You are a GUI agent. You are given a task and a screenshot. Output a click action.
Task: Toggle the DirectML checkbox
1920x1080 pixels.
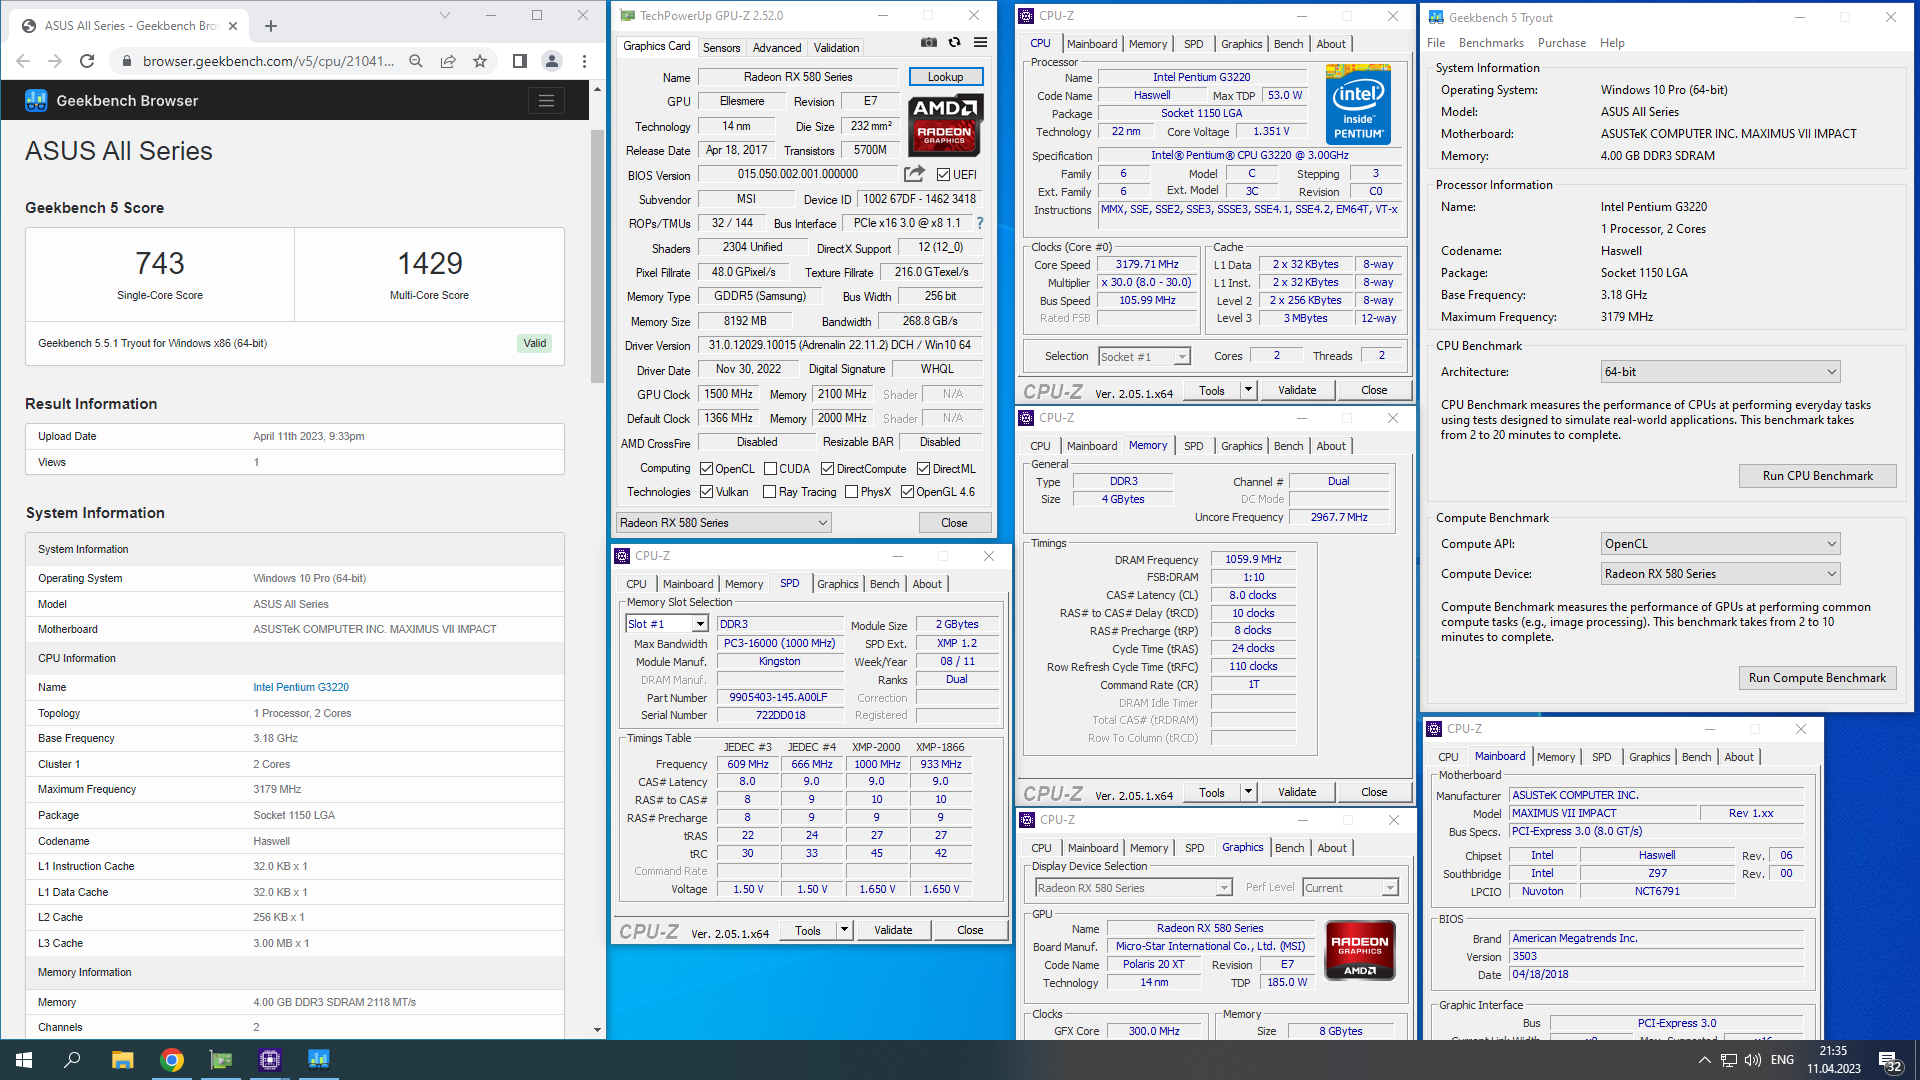[923, 469]
